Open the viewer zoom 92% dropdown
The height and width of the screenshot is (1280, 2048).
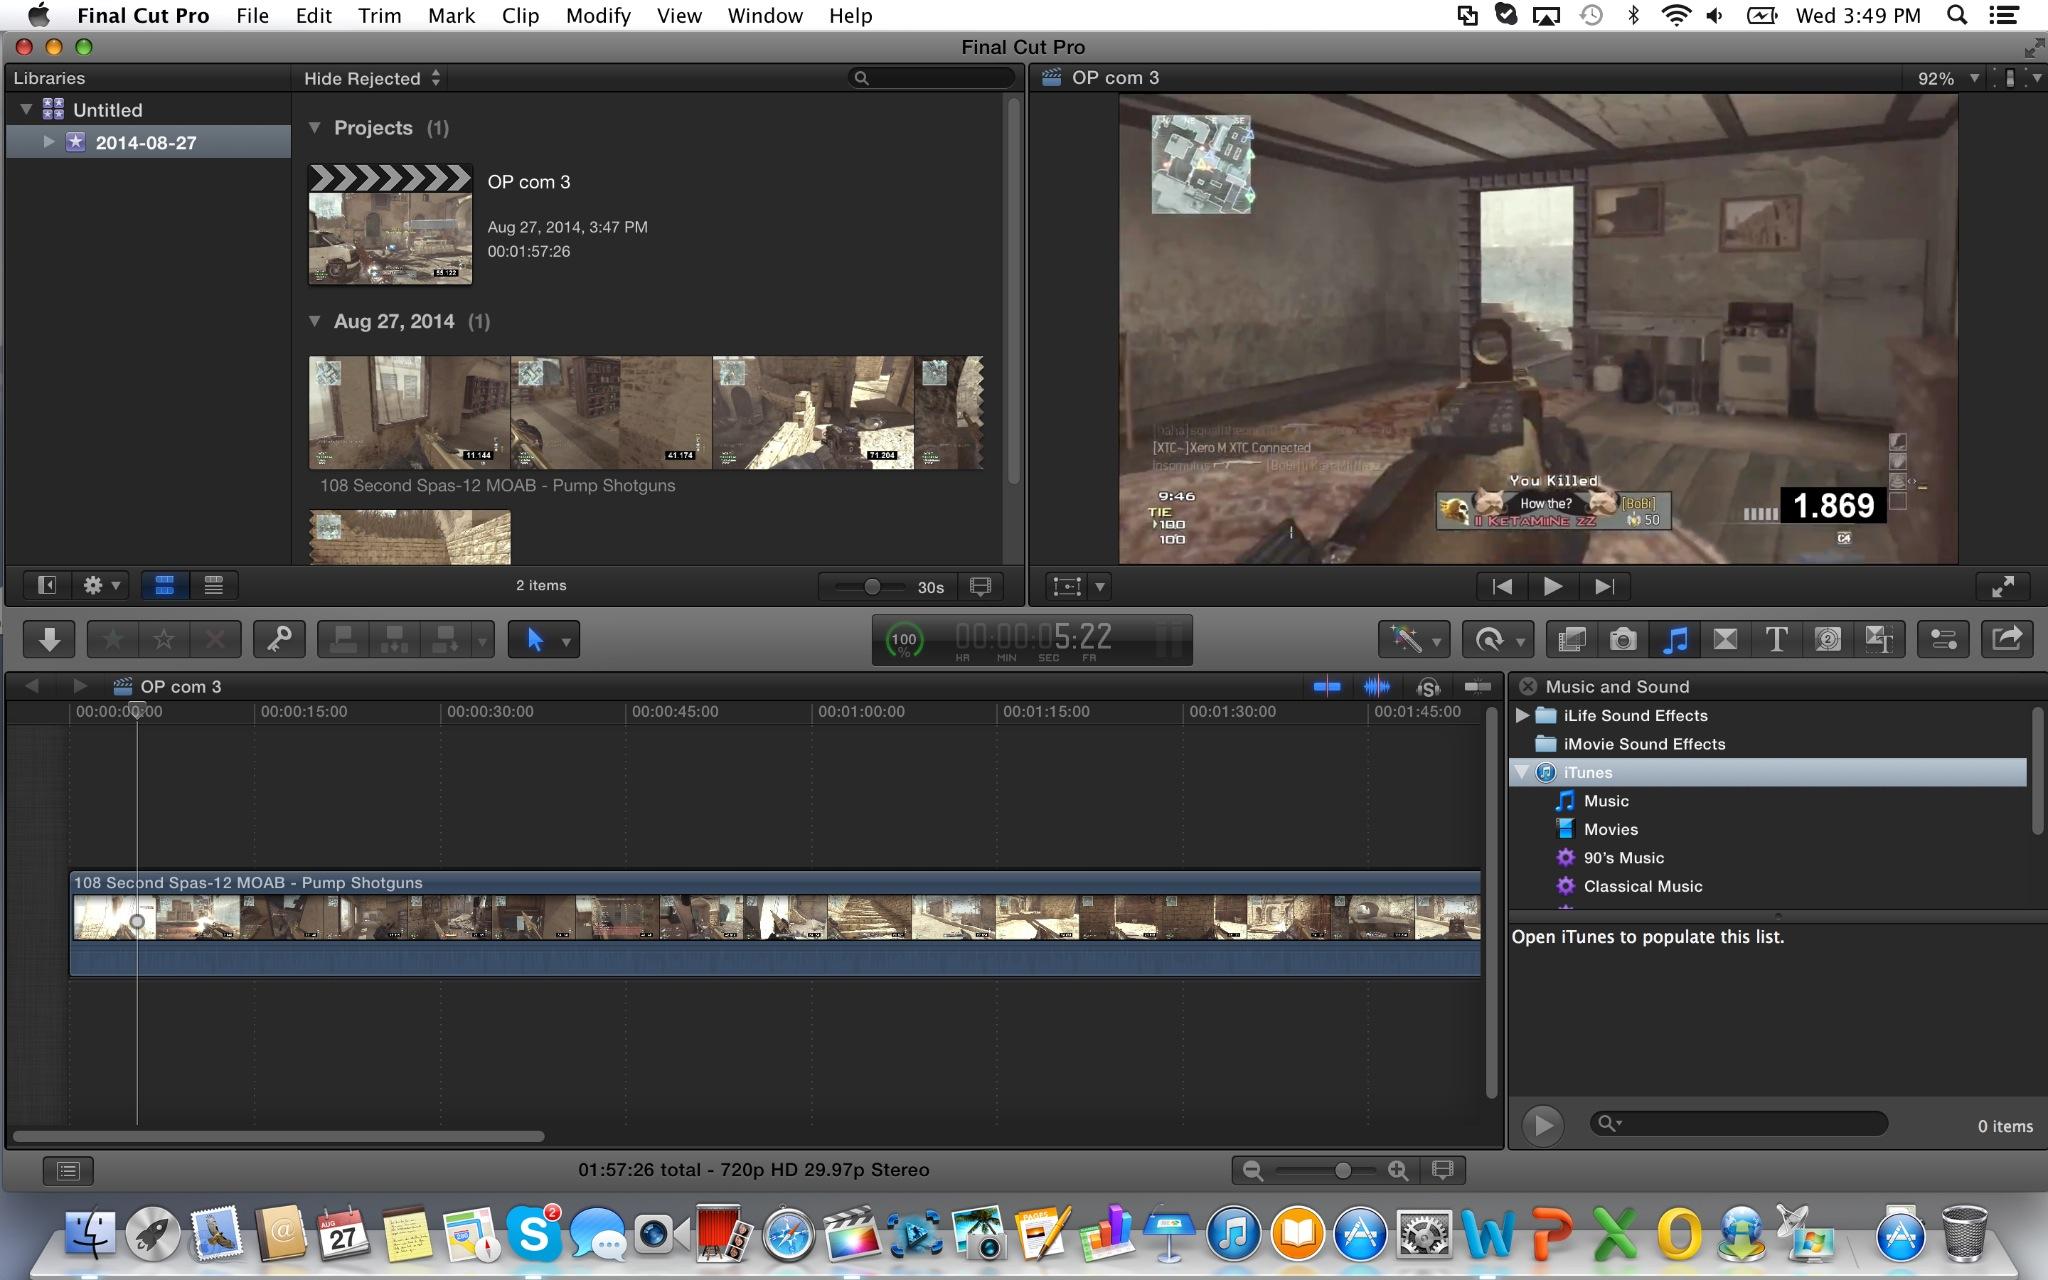pyautogui.click(x=1948, y=78)
